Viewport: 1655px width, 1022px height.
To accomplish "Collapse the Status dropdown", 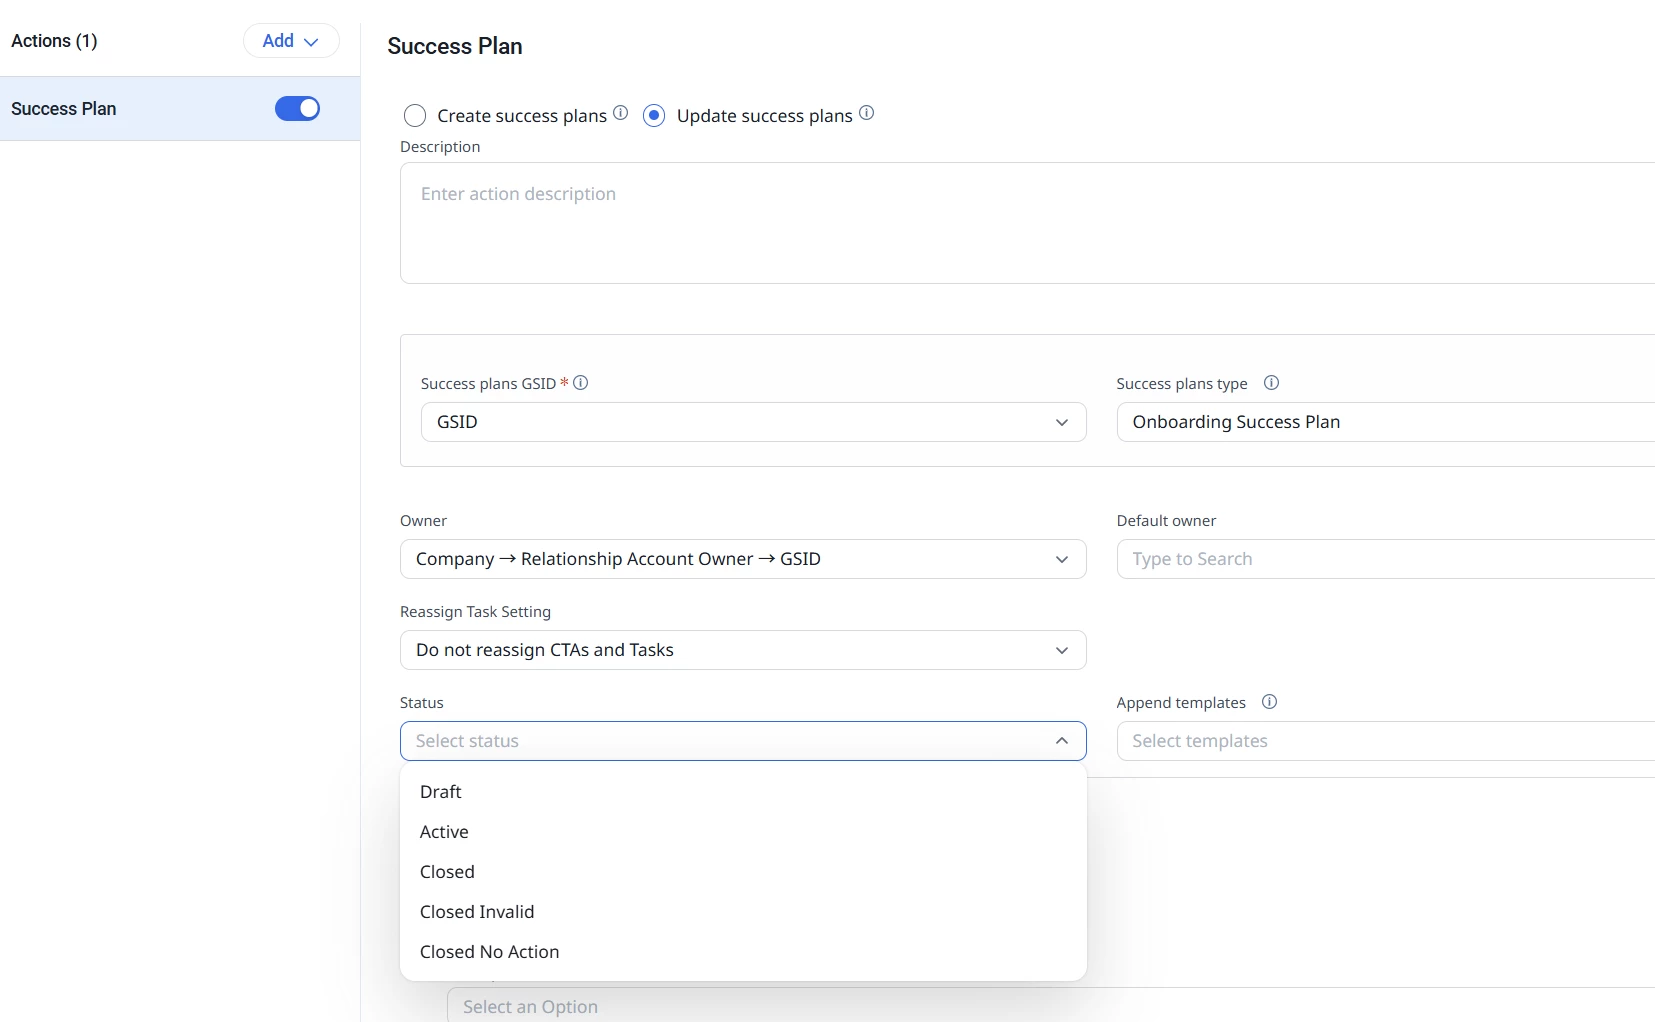I will (x=1061, y=741).
